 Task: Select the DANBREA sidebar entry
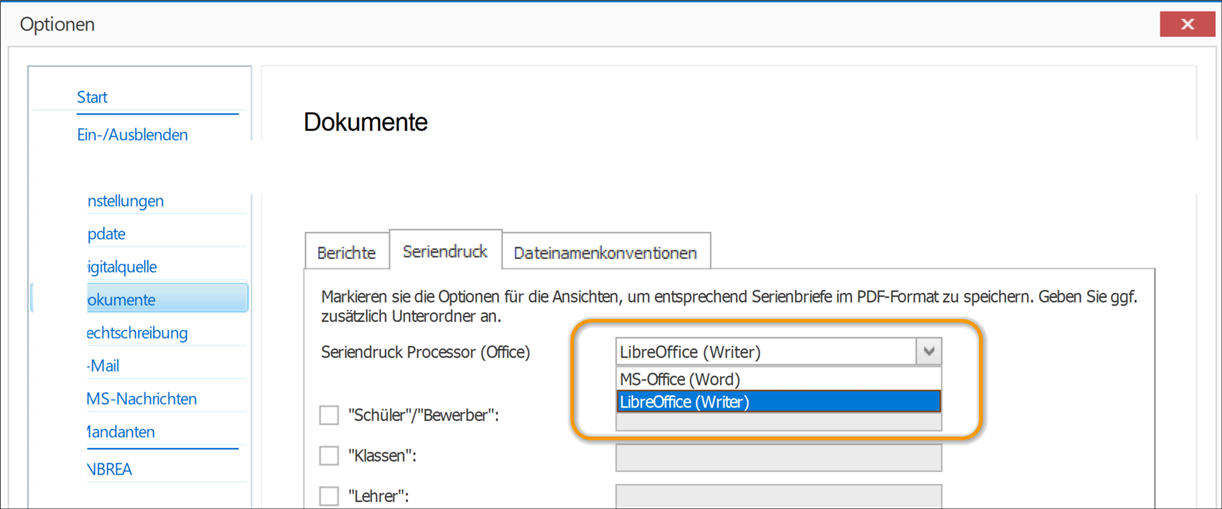[x=110, y=469]
